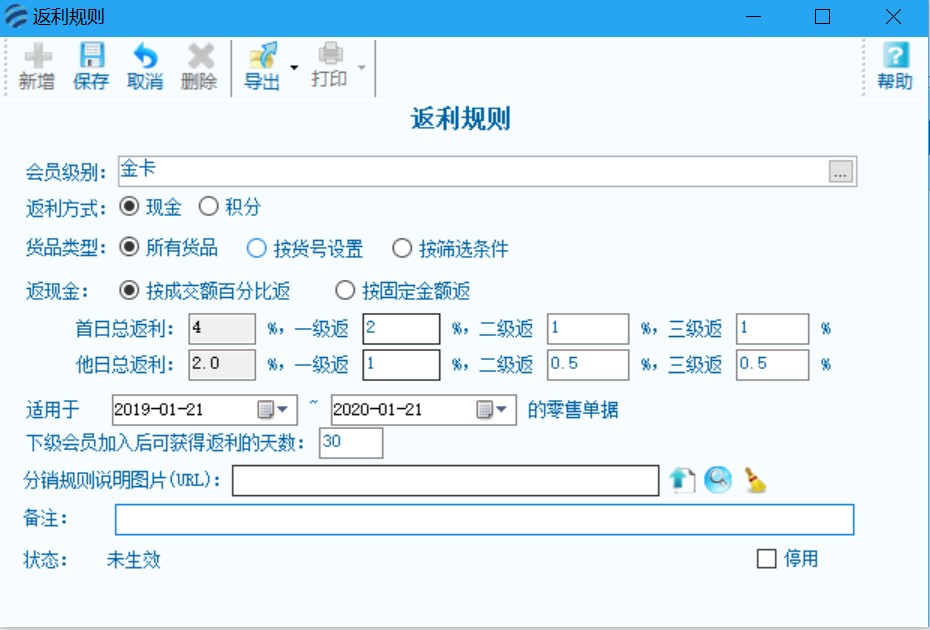This screenshot has height=630, width=930.
Task: Click start date text 2019-01-21
Action: point(158,409)
